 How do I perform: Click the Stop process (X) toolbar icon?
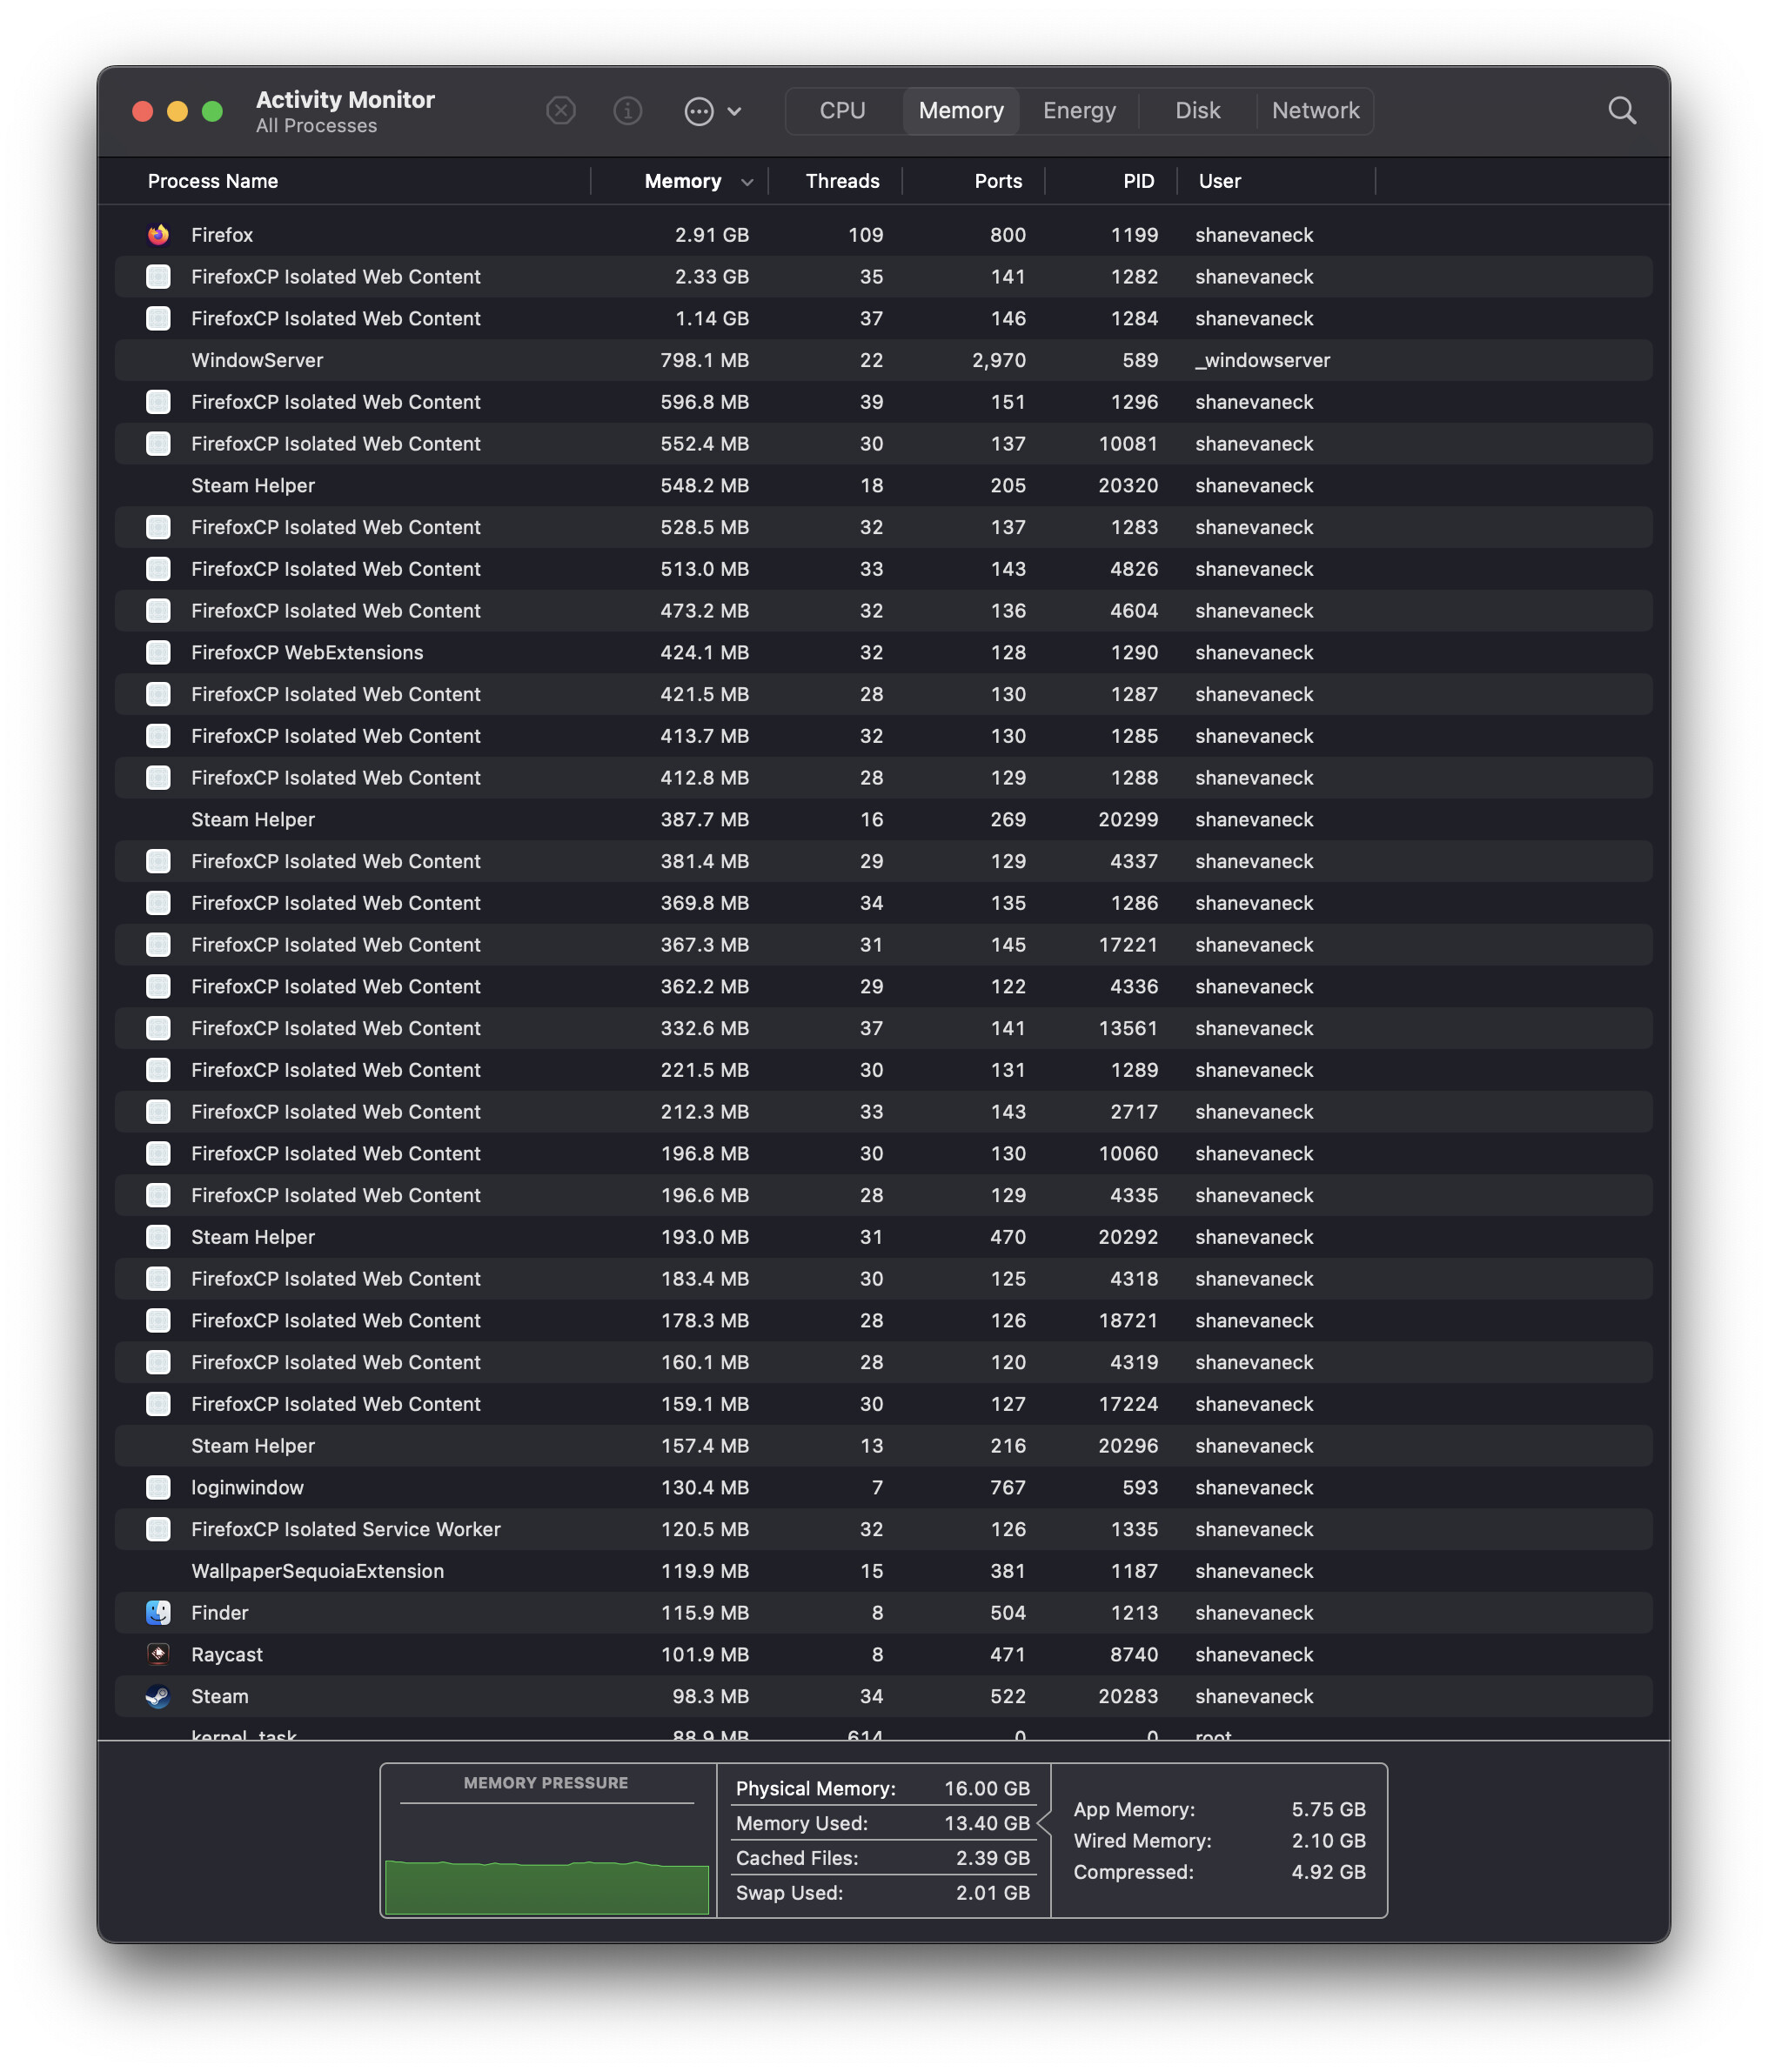[x=561, y=111]
